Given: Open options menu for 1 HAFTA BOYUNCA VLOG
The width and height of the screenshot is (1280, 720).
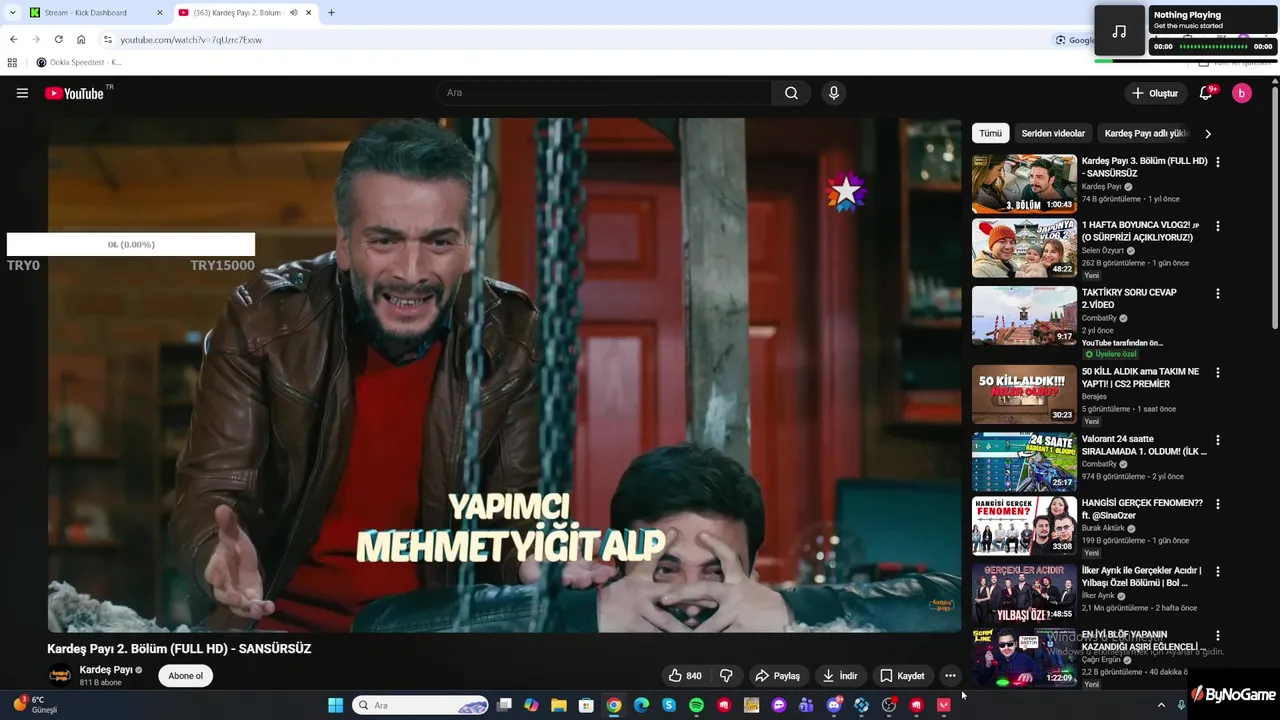Looking at the screenshot, I should pos(1217,227).
